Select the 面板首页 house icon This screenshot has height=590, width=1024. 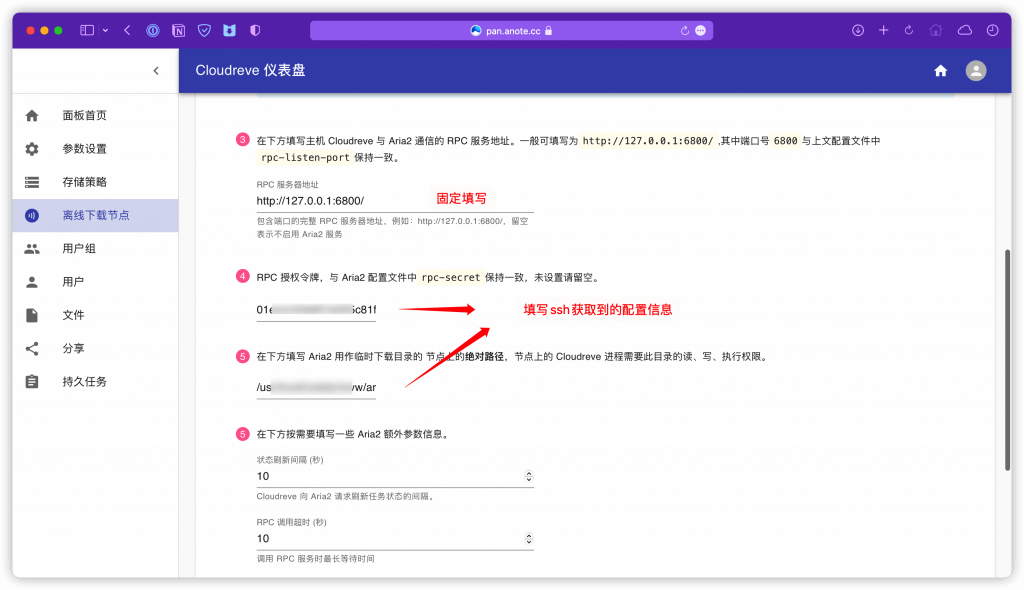coord(31,115)
